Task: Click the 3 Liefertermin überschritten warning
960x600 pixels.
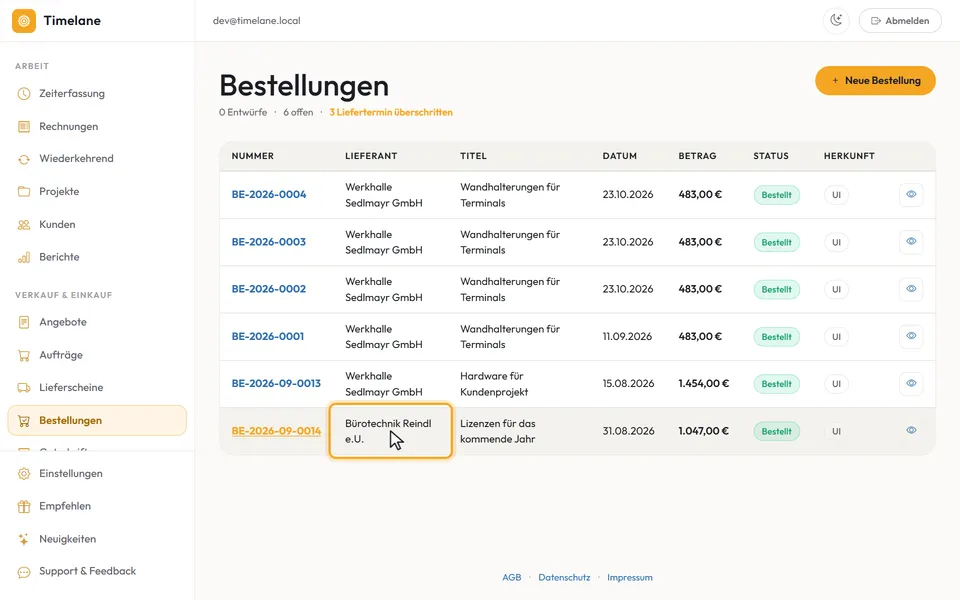Action: pyautogui.click(x=391, y=113)
